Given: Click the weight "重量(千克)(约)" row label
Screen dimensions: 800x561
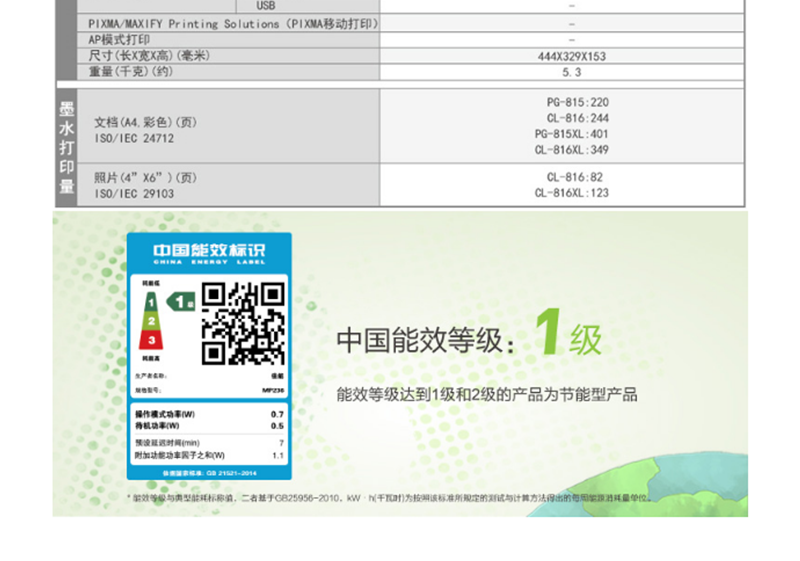Looking at the screenshot, I should [x=130, y=72].
